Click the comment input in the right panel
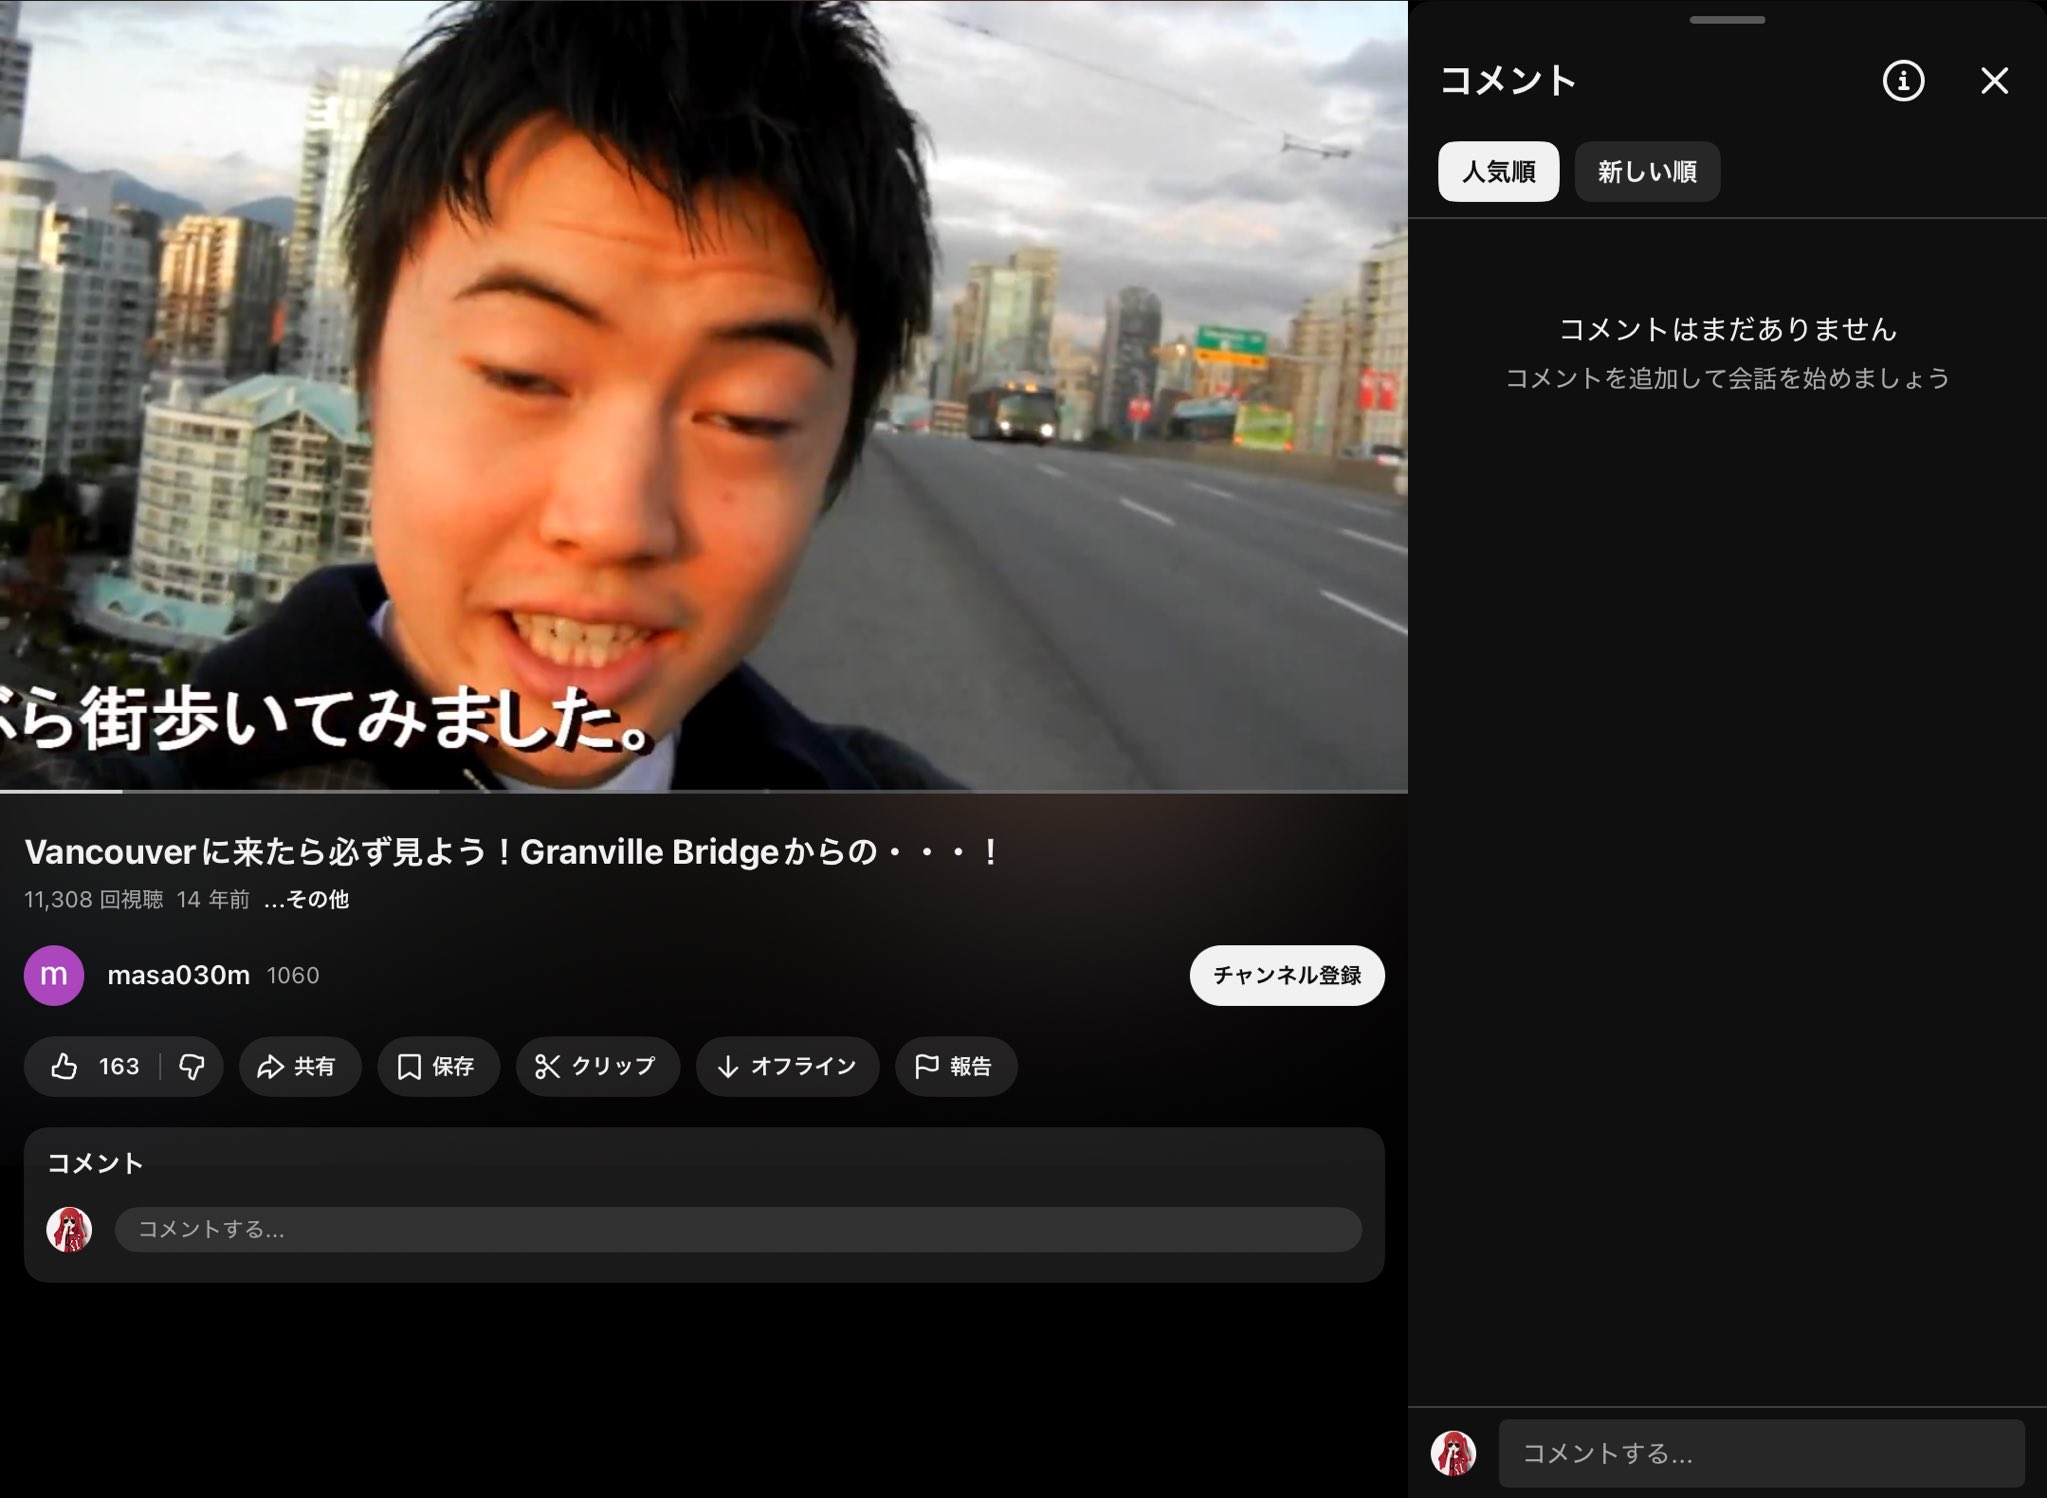2047x1498 pixels. [x=1760, y=1452]
